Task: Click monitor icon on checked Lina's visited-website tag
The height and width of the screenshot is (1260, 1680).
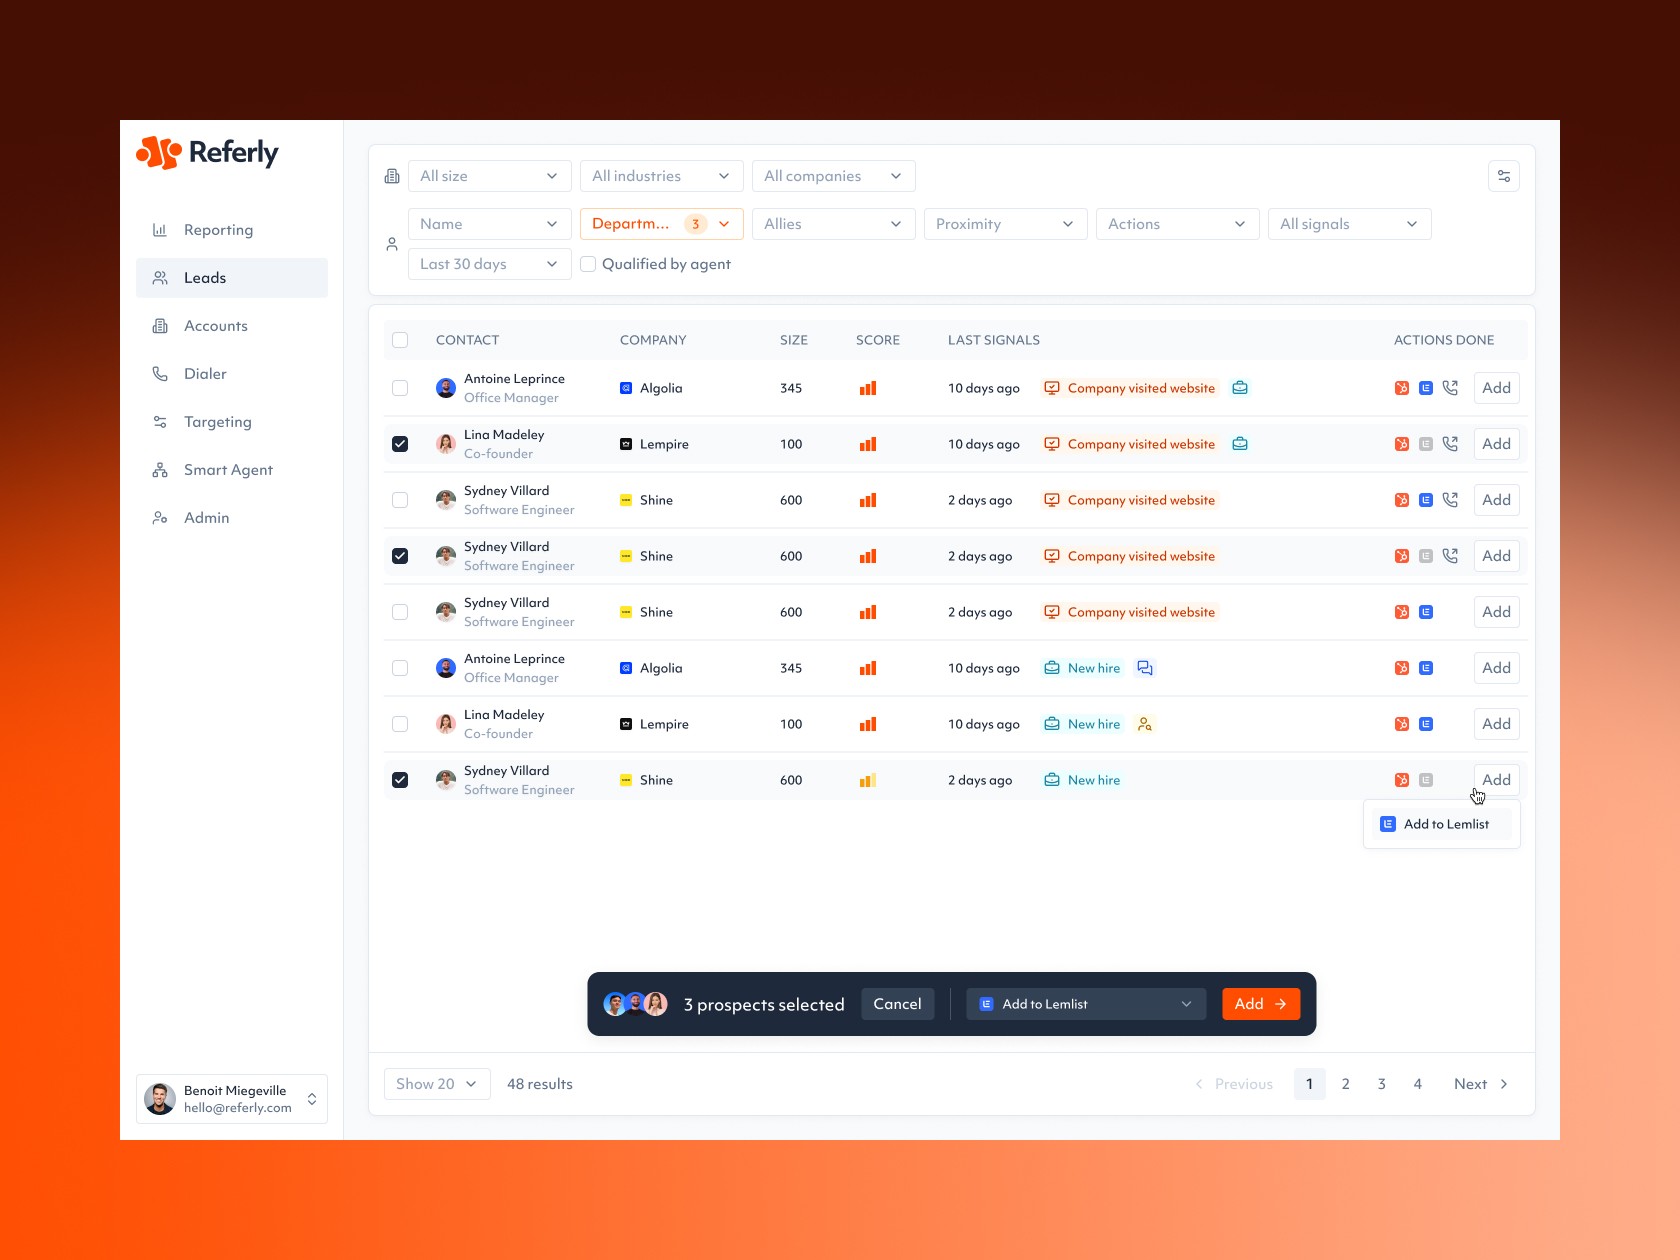Action: click(1052, 444)
